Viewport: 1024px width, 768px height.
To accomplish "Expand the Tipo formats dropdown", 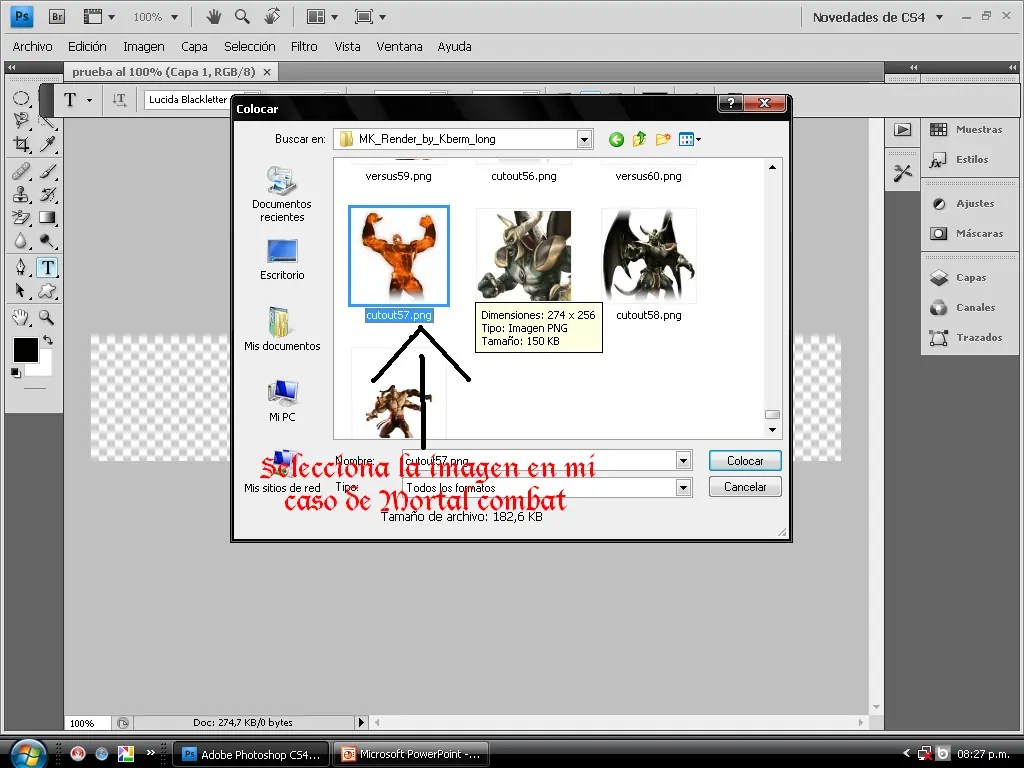I will (x=683, y=487).
